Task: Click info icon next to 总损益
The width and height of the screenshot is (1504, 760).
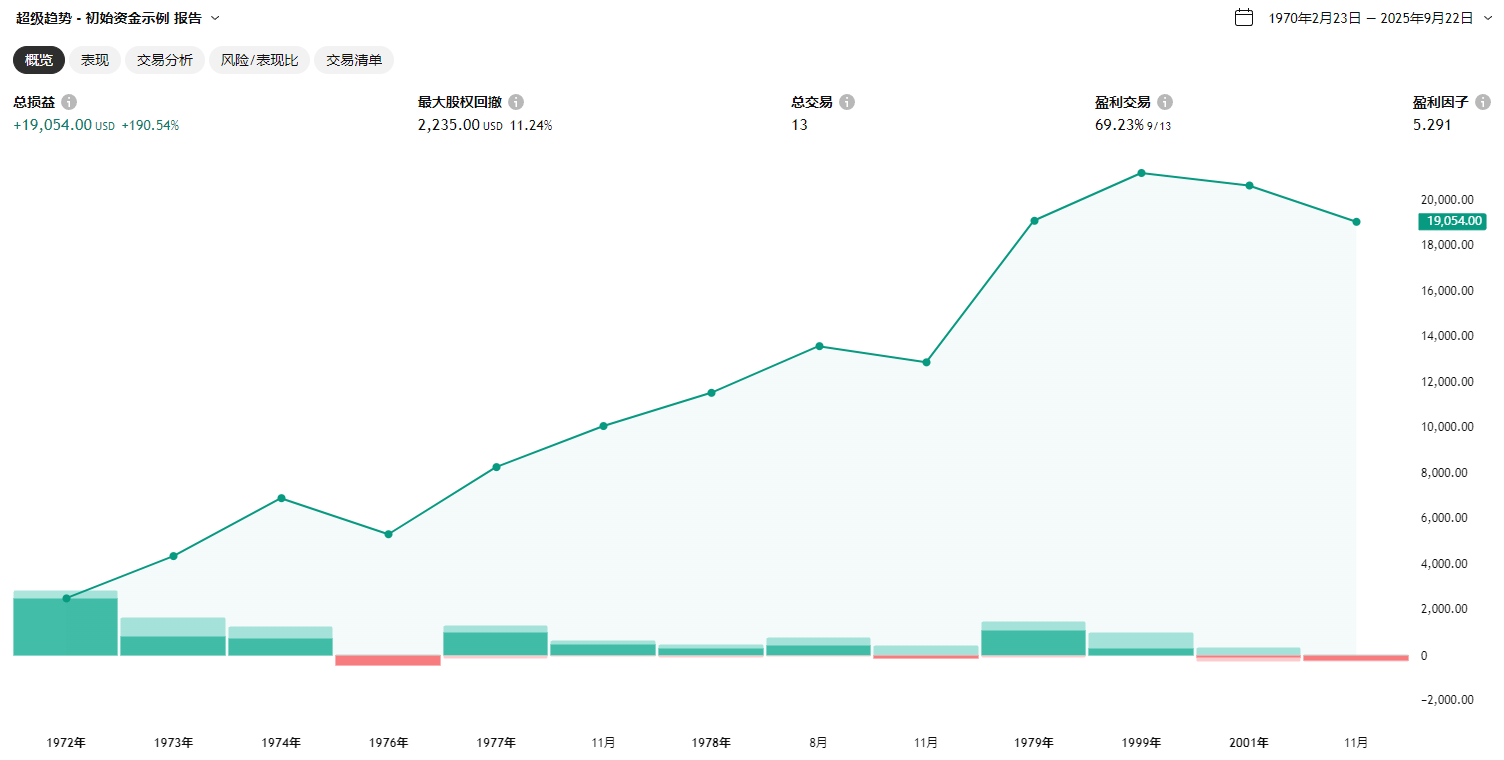Action: [69, 102]
